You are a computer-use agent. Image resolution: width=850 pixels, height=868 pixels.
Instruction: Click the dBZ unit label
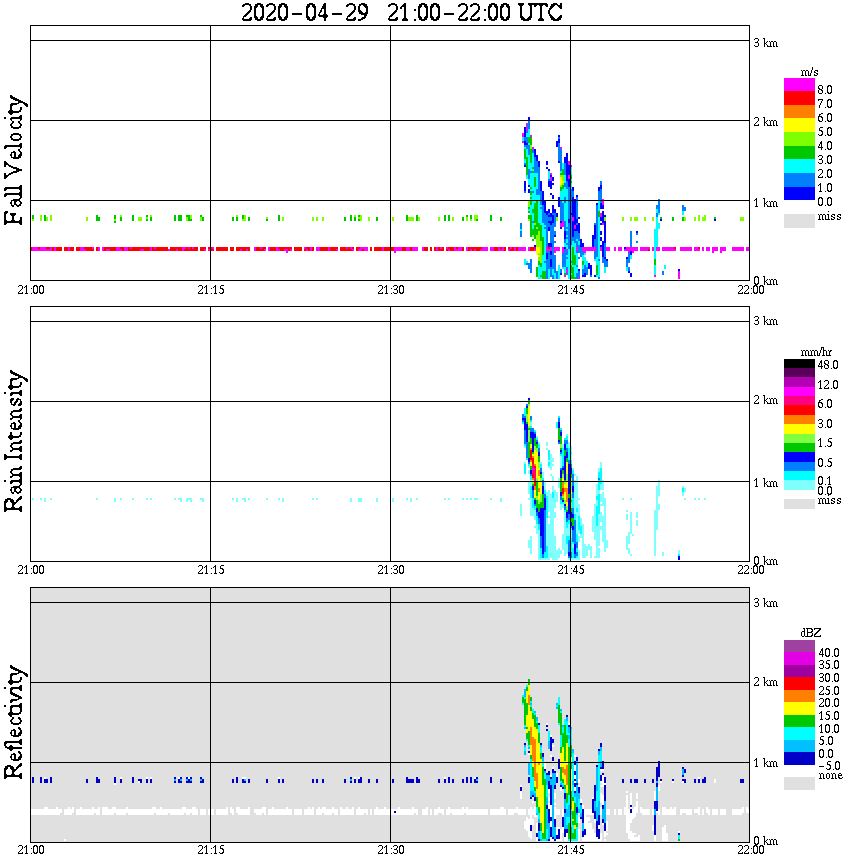point(810,633)
